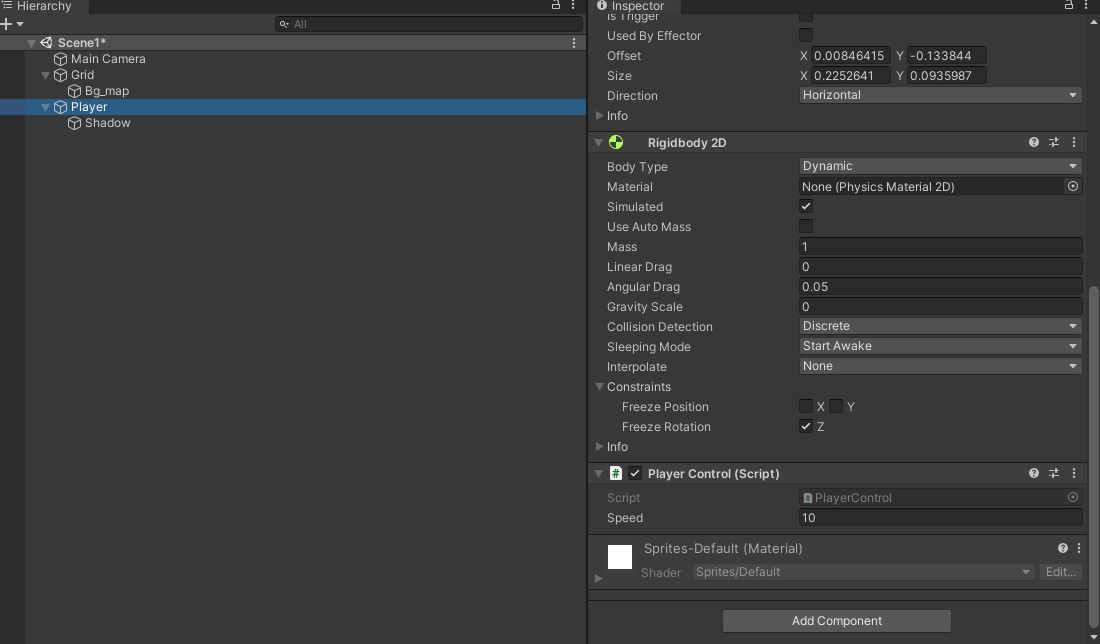
Task: Click the Gravity Scale value field
Action: 940,307
